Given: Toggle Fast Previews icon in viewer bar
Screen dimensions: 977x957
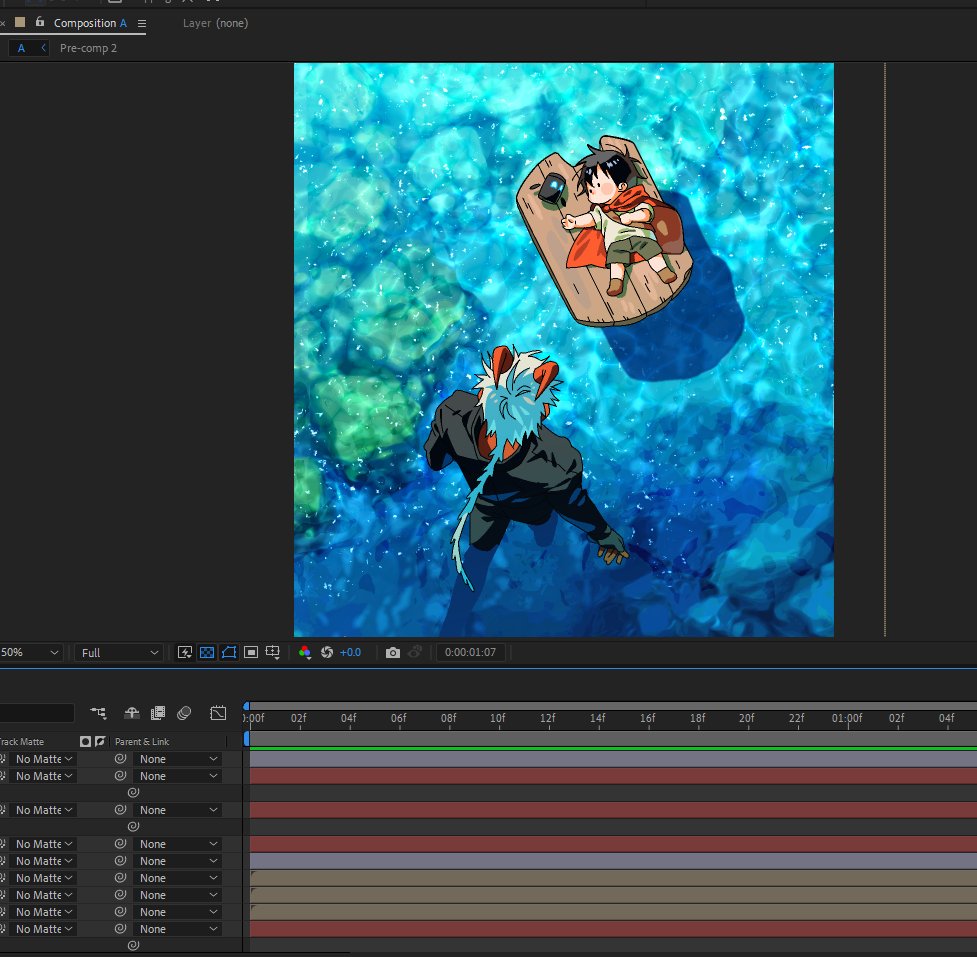Looking at the screenshot, I should tap(184, 652).
